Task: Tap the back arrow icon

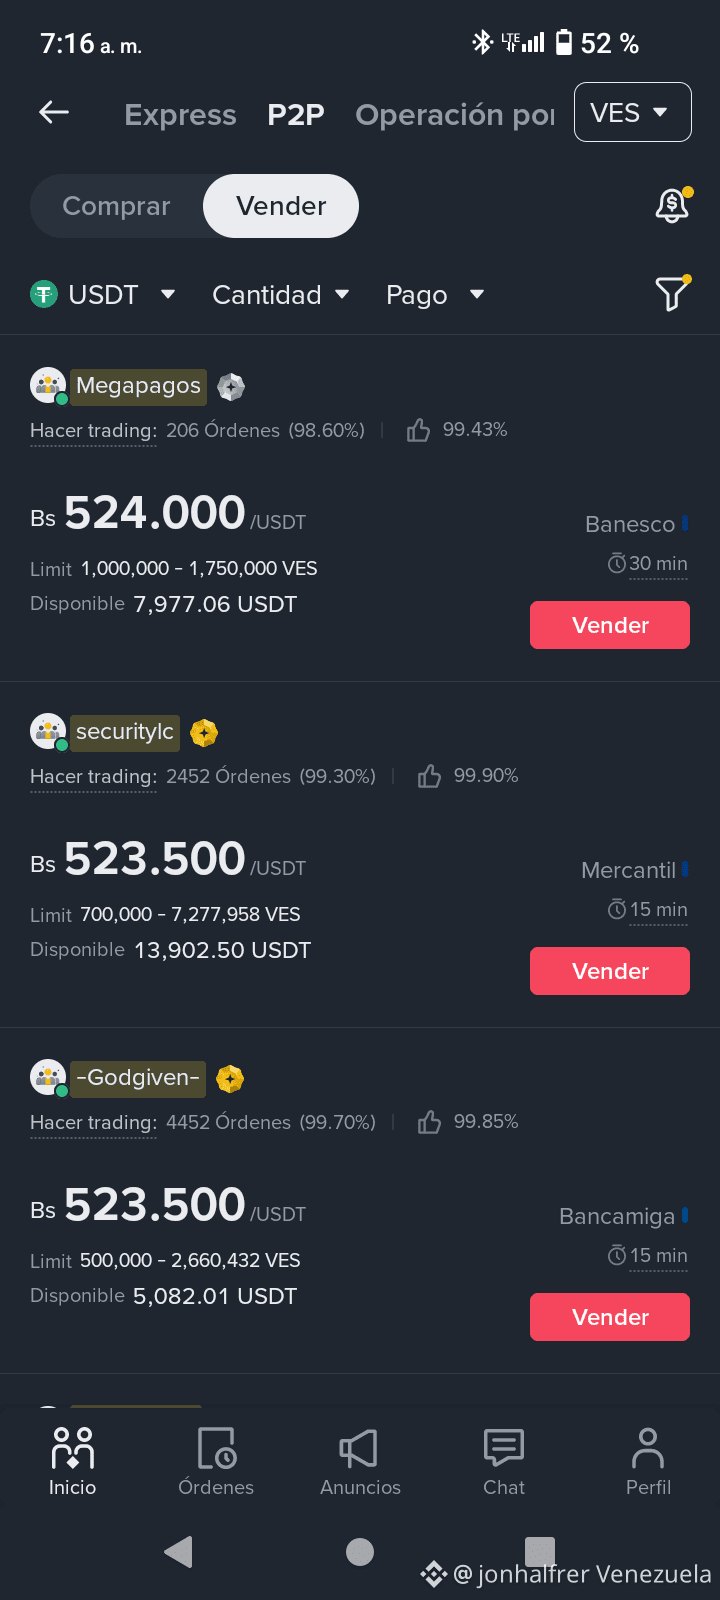Action: 54,113
